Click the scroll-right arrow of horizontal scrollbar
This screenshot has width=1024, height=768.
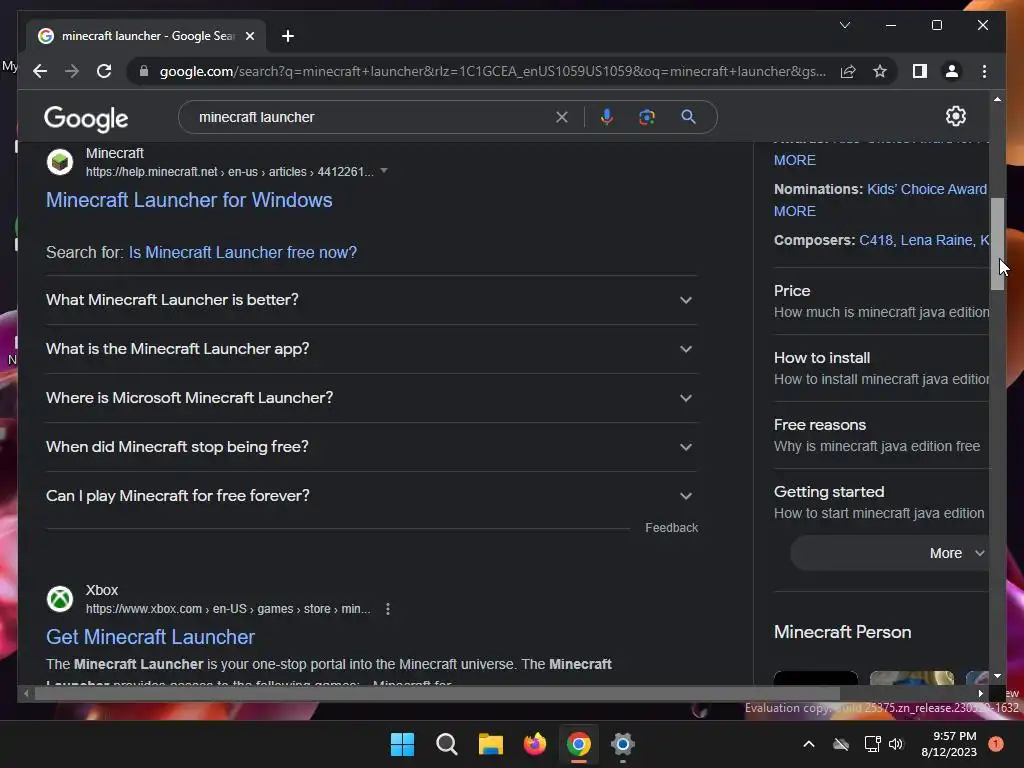click(x=980, y=694)
